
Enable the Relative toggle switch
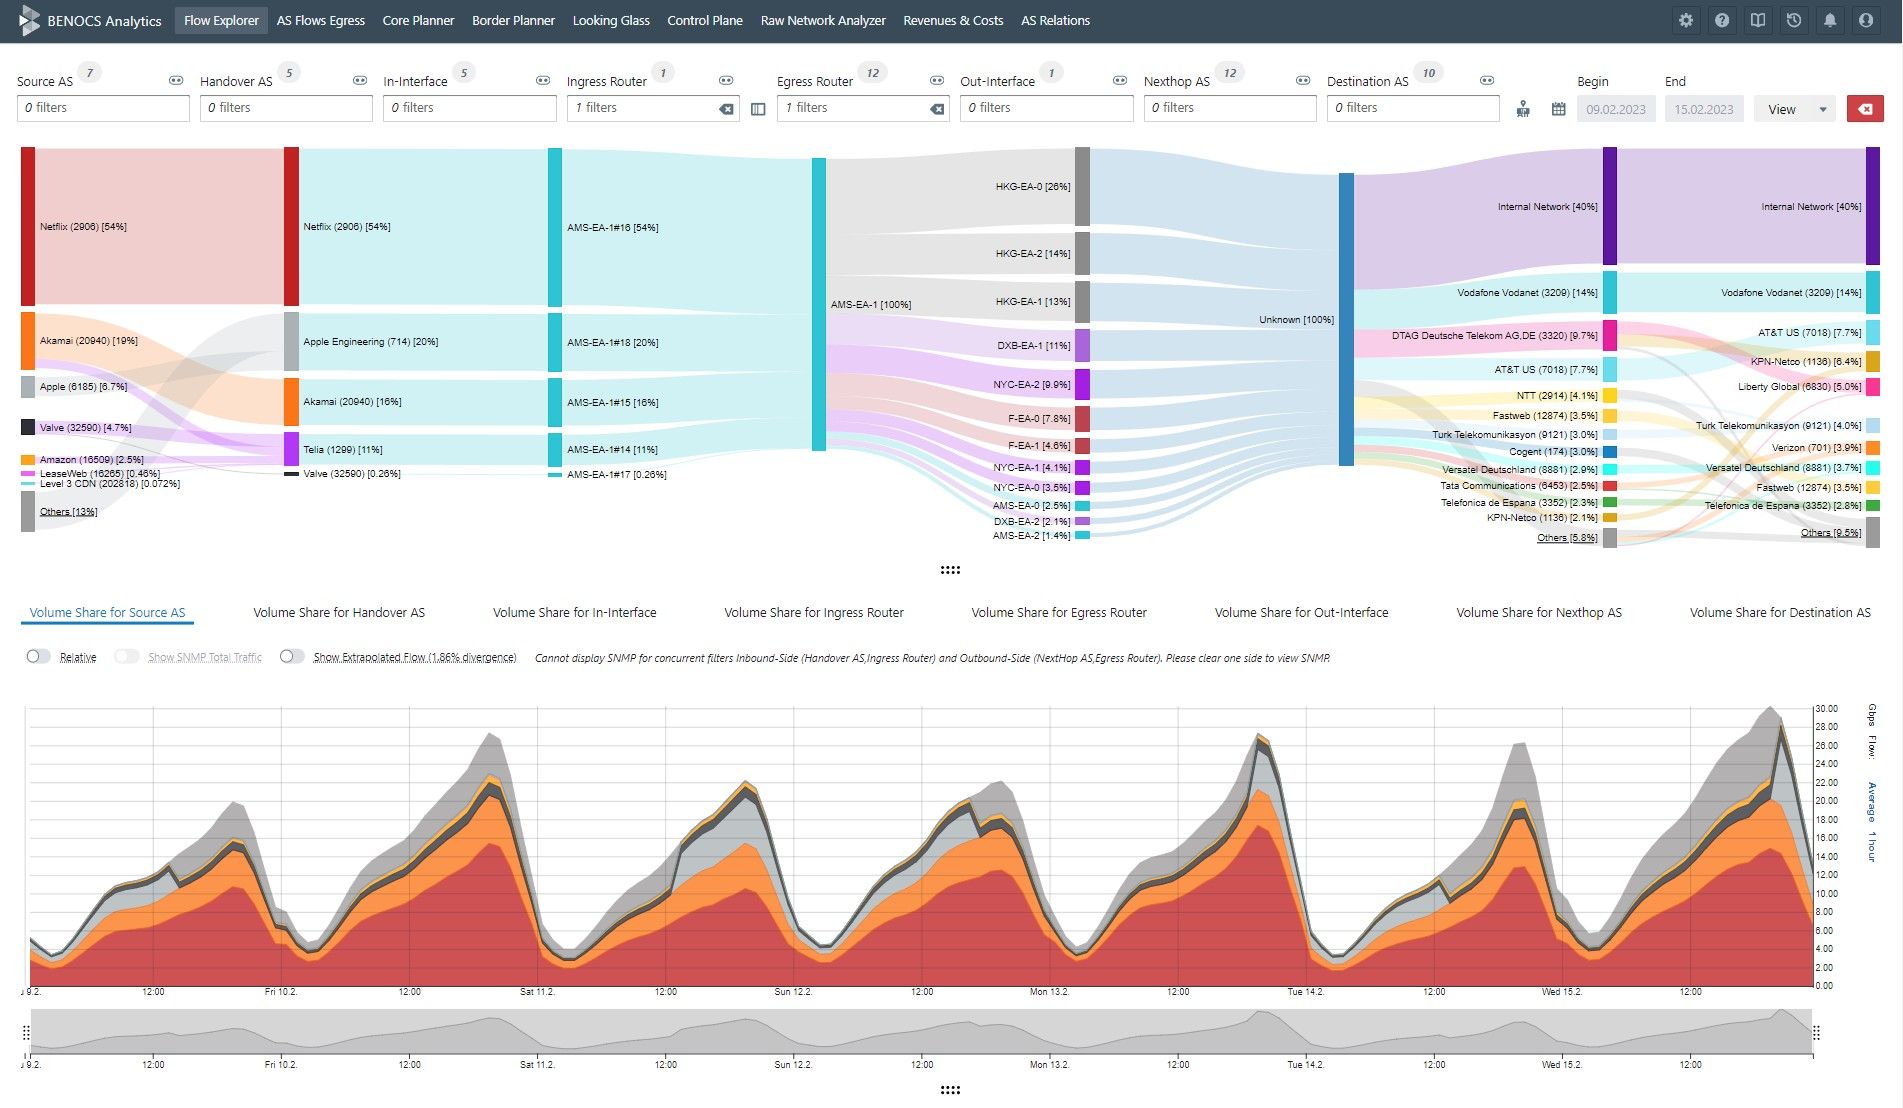pos(38,656)
